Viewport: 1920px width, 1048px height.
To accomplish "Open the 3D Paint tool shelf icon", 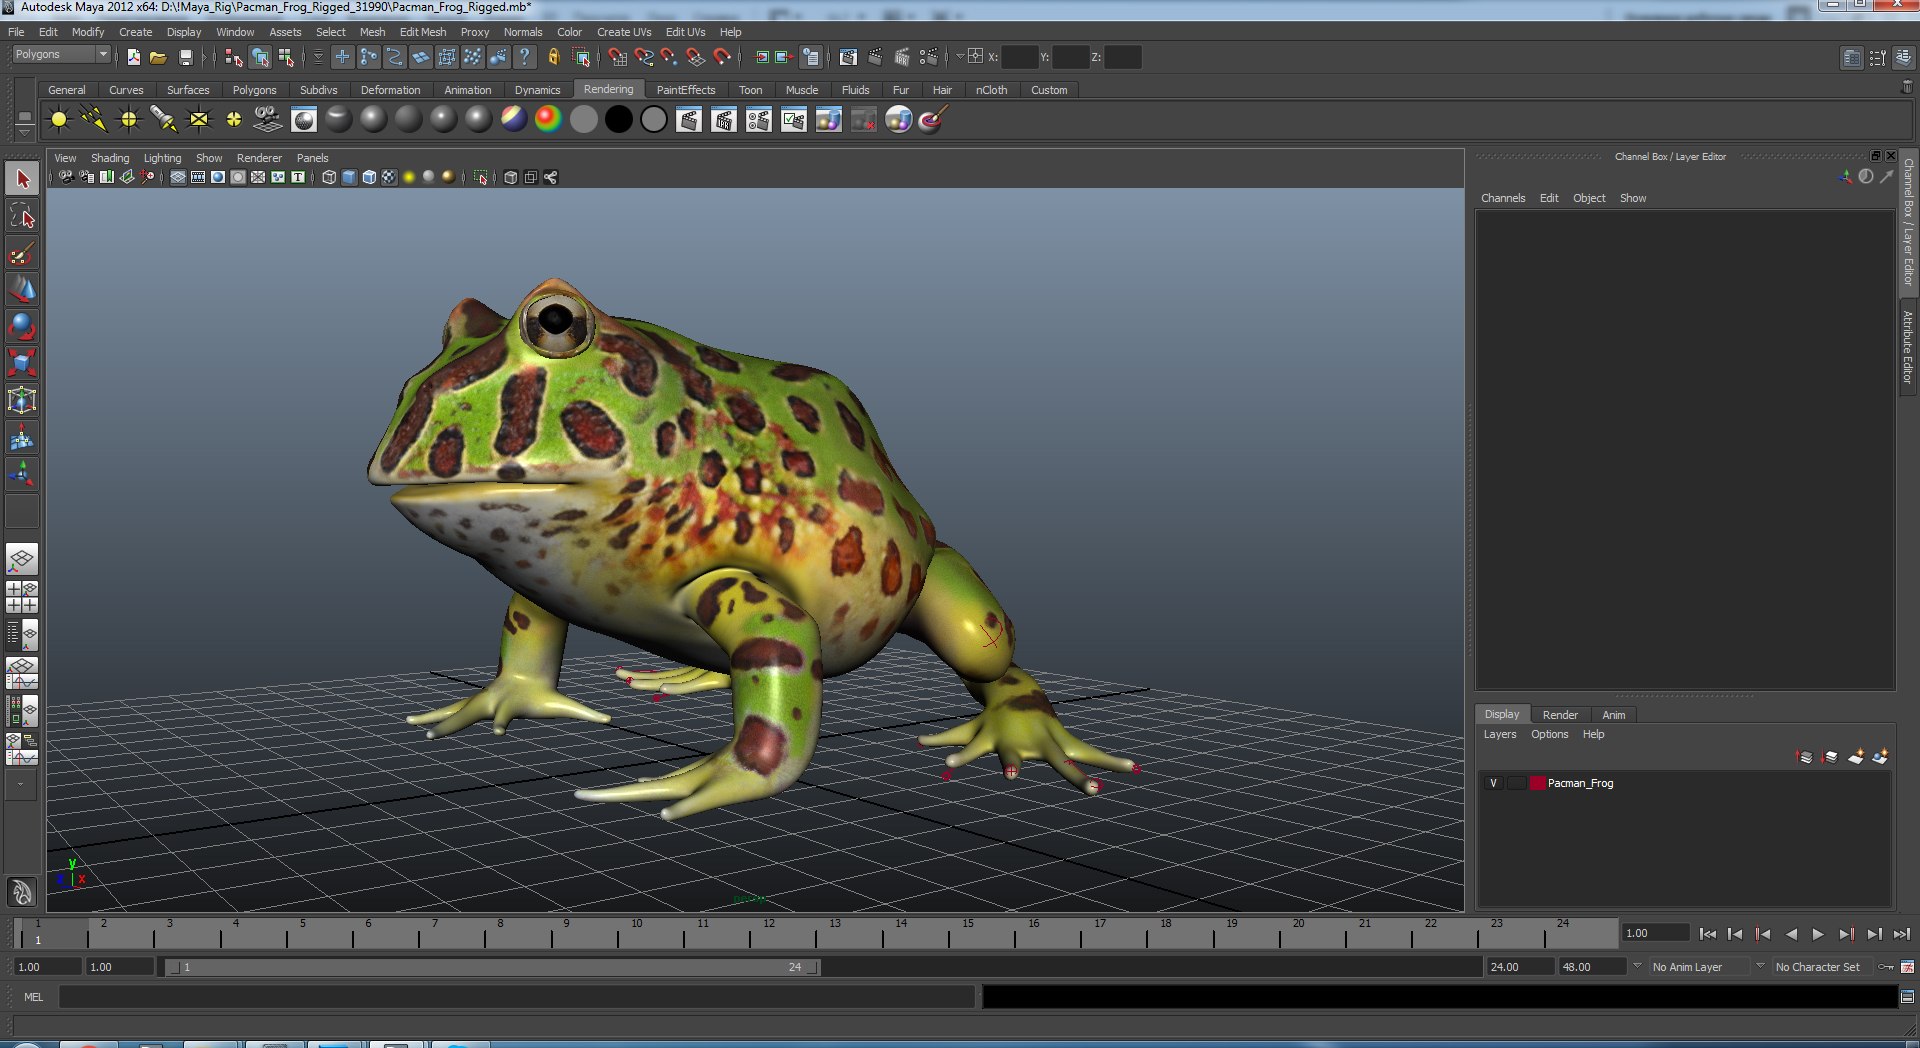I will pyautogui.click(x=933, y=120).
